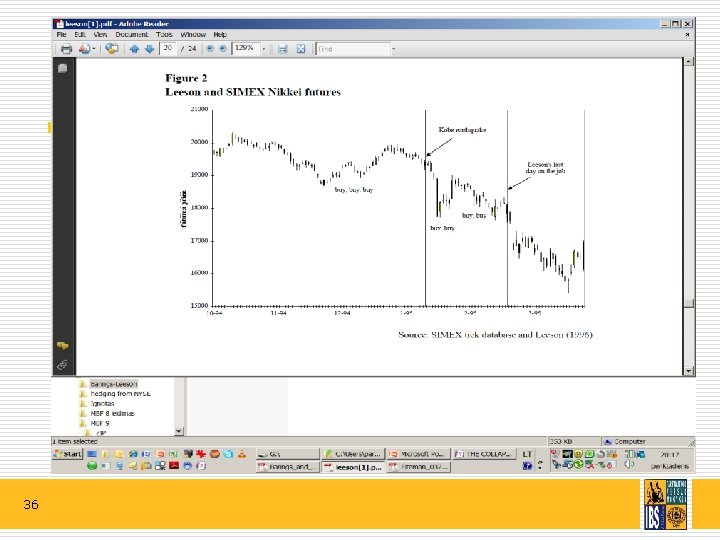Click the zoom in button
The image size is (720, 540).
click(223, 48)
